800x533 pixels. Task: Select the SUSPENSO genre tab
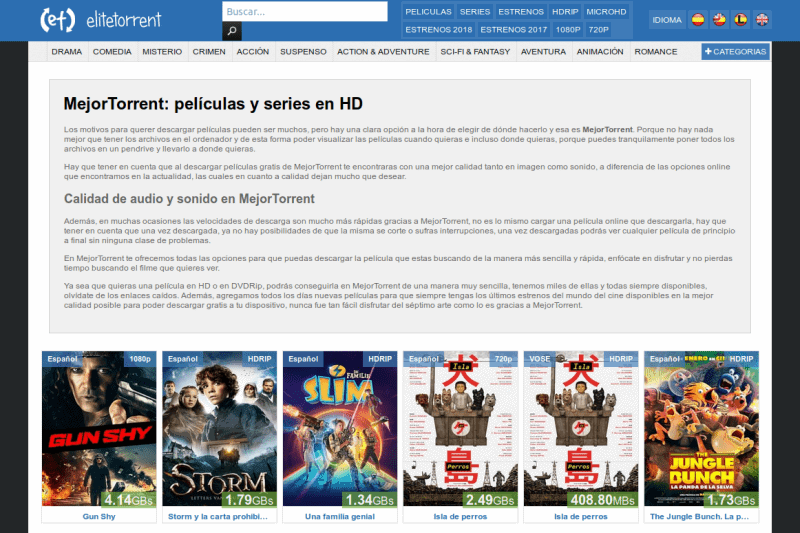304,52
